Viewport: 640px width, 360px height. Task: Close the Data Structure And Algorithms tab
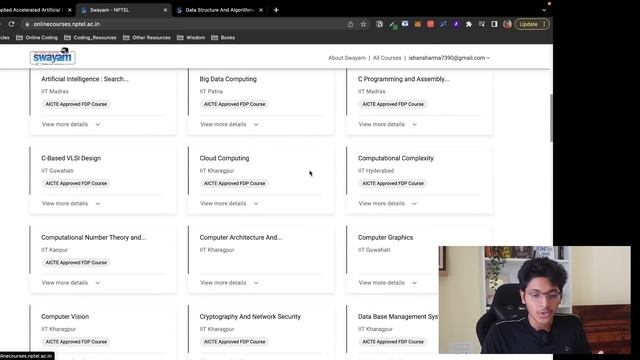pyautogui.click(x=261, y=10)
